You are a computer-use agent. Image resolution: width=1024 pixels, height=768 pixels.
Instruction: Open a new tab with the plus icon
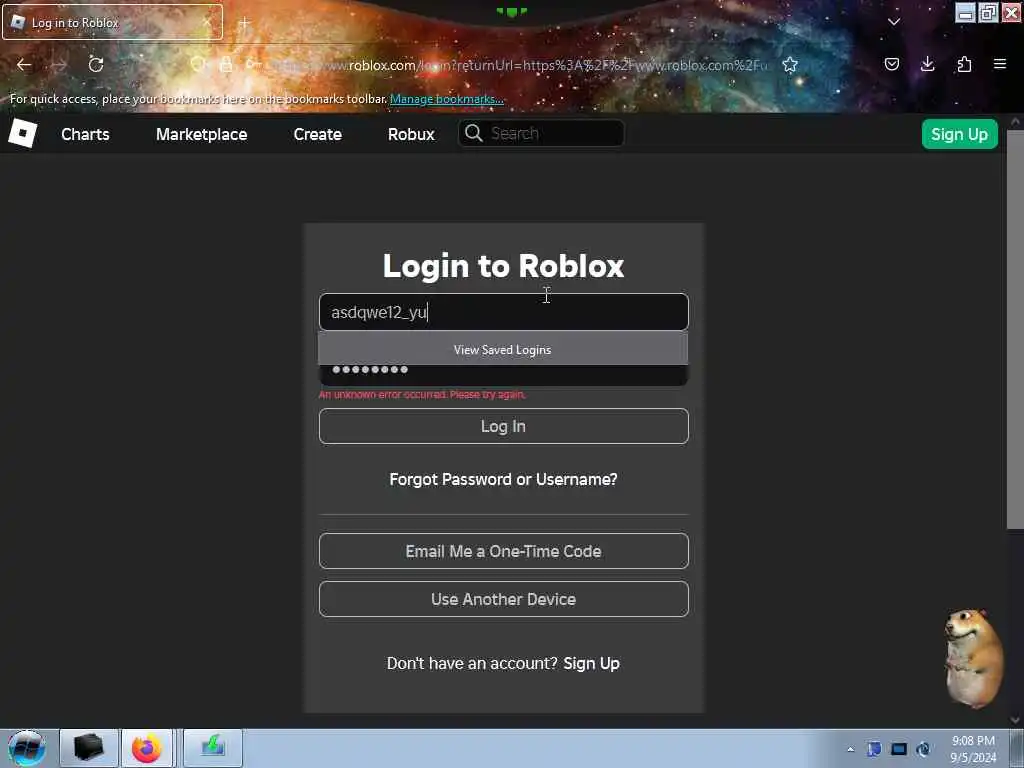click(x=244, y=23)
